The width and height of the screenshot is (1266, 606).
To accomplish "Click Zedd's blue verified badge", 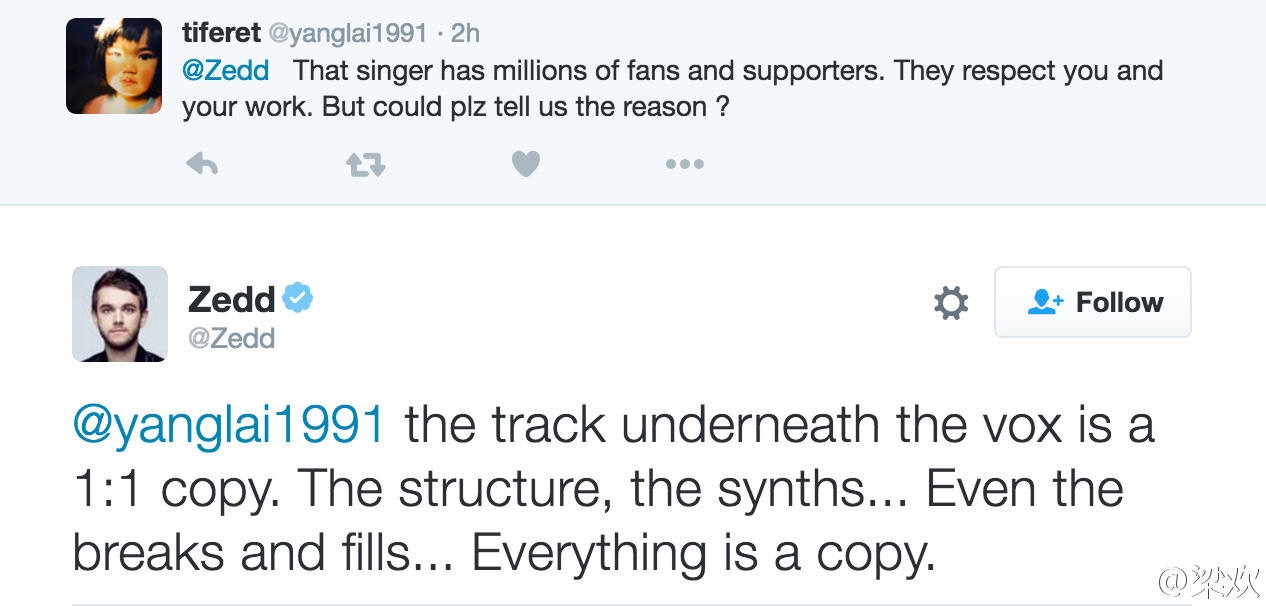I will point(298,297).
